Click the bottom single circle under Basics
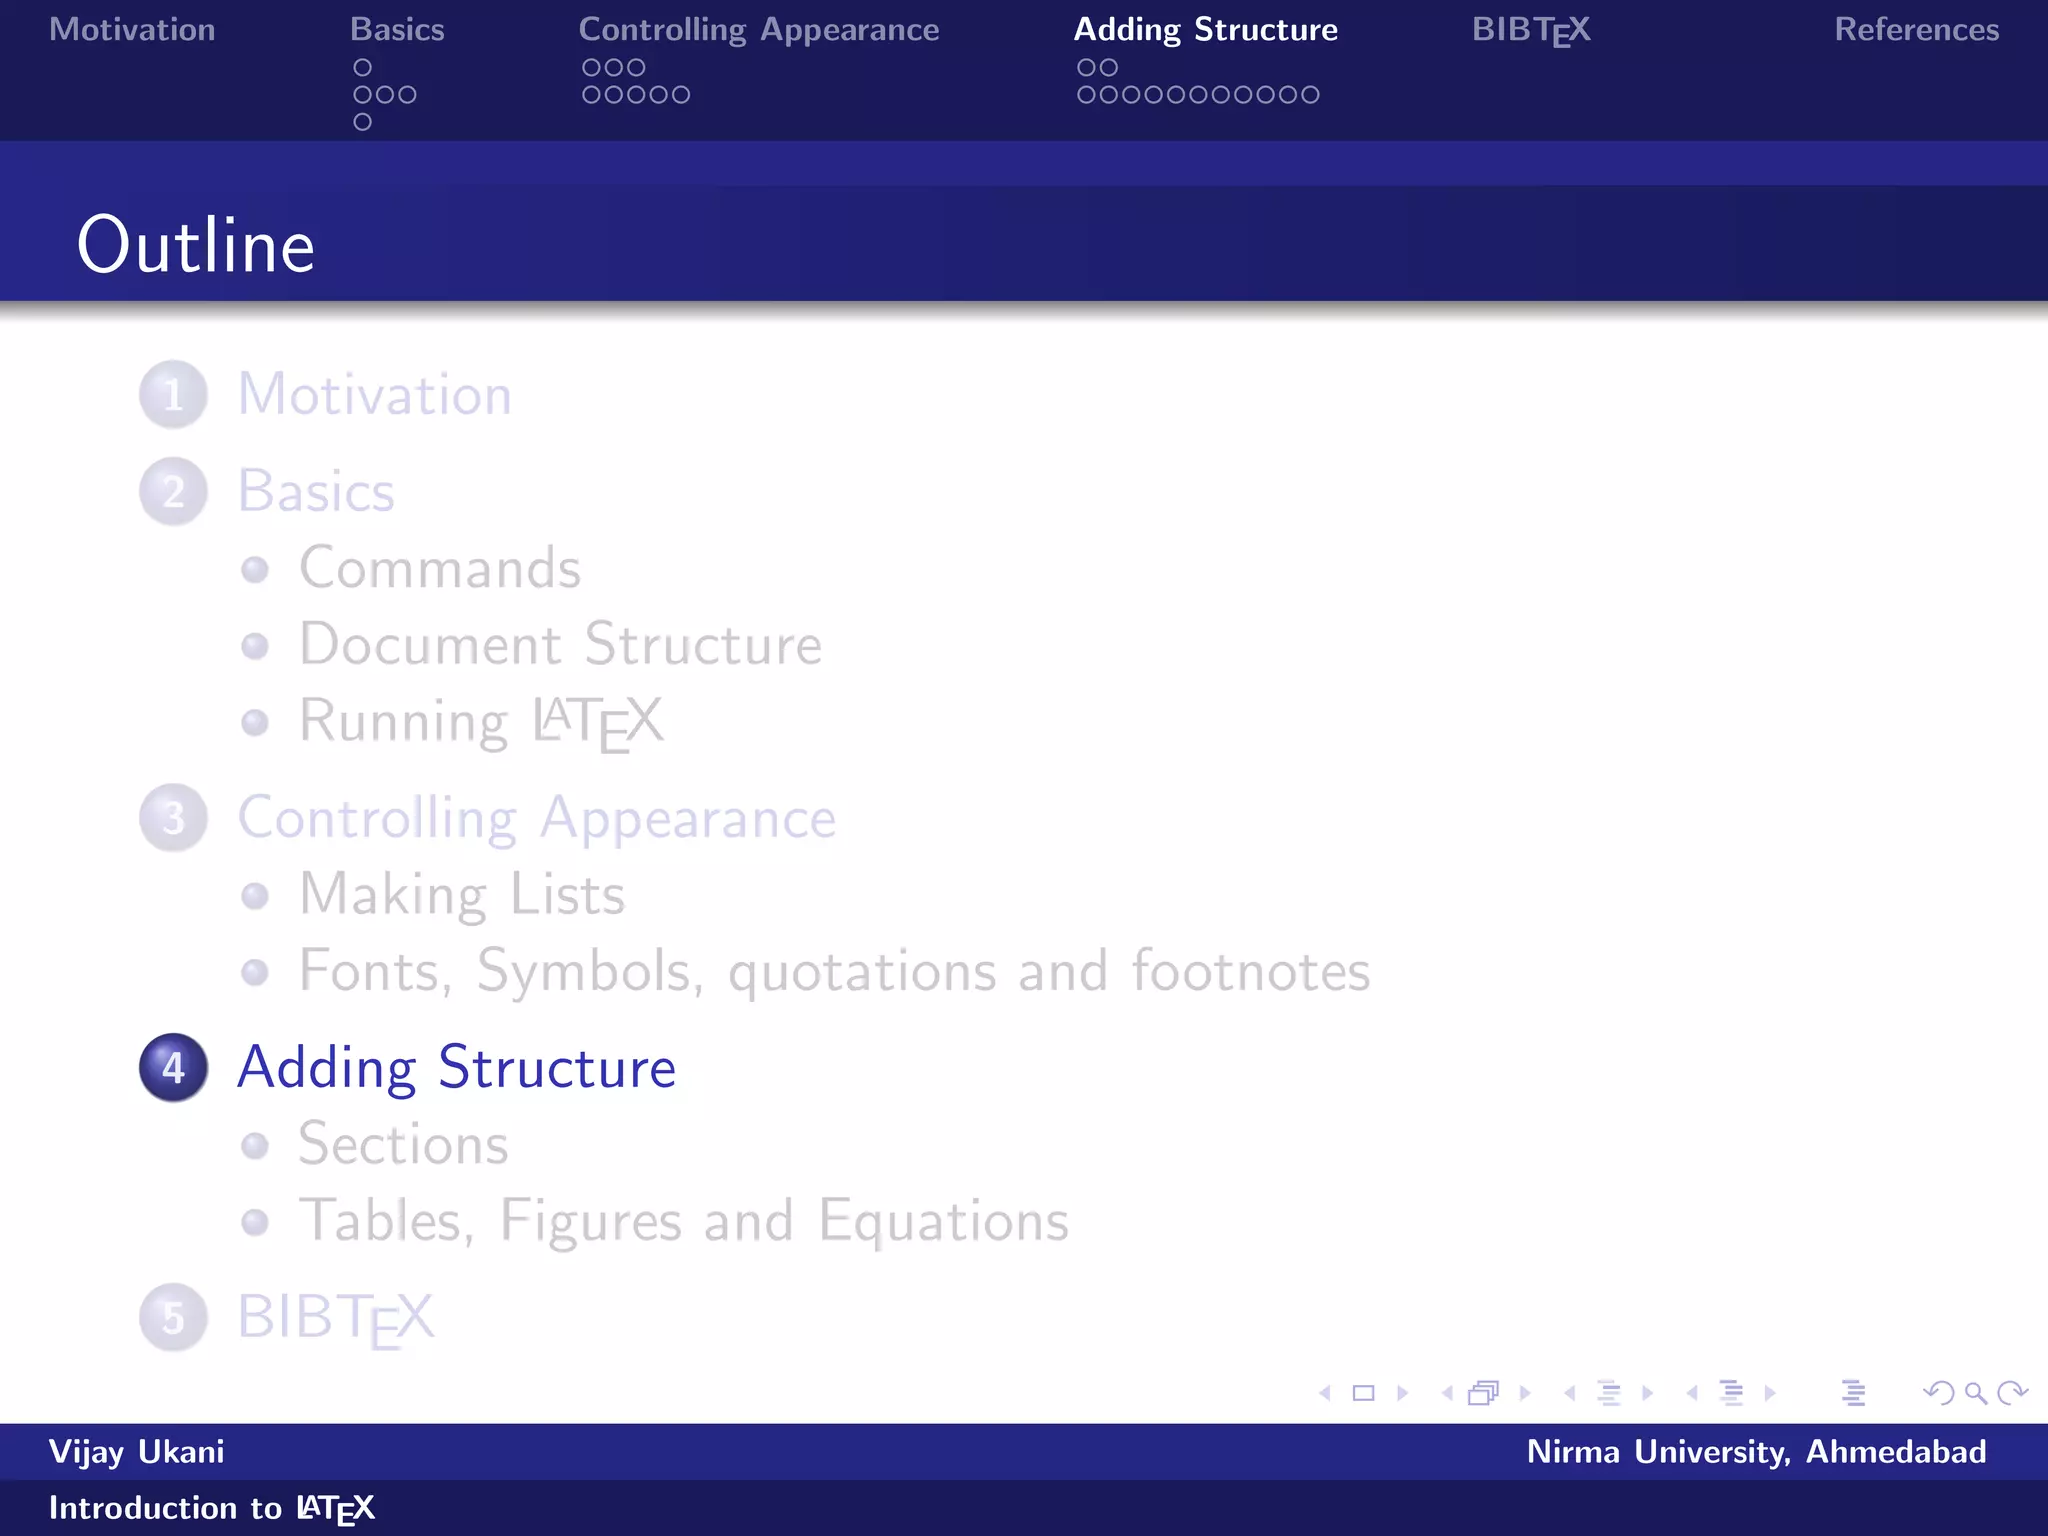 pos(363,122)
